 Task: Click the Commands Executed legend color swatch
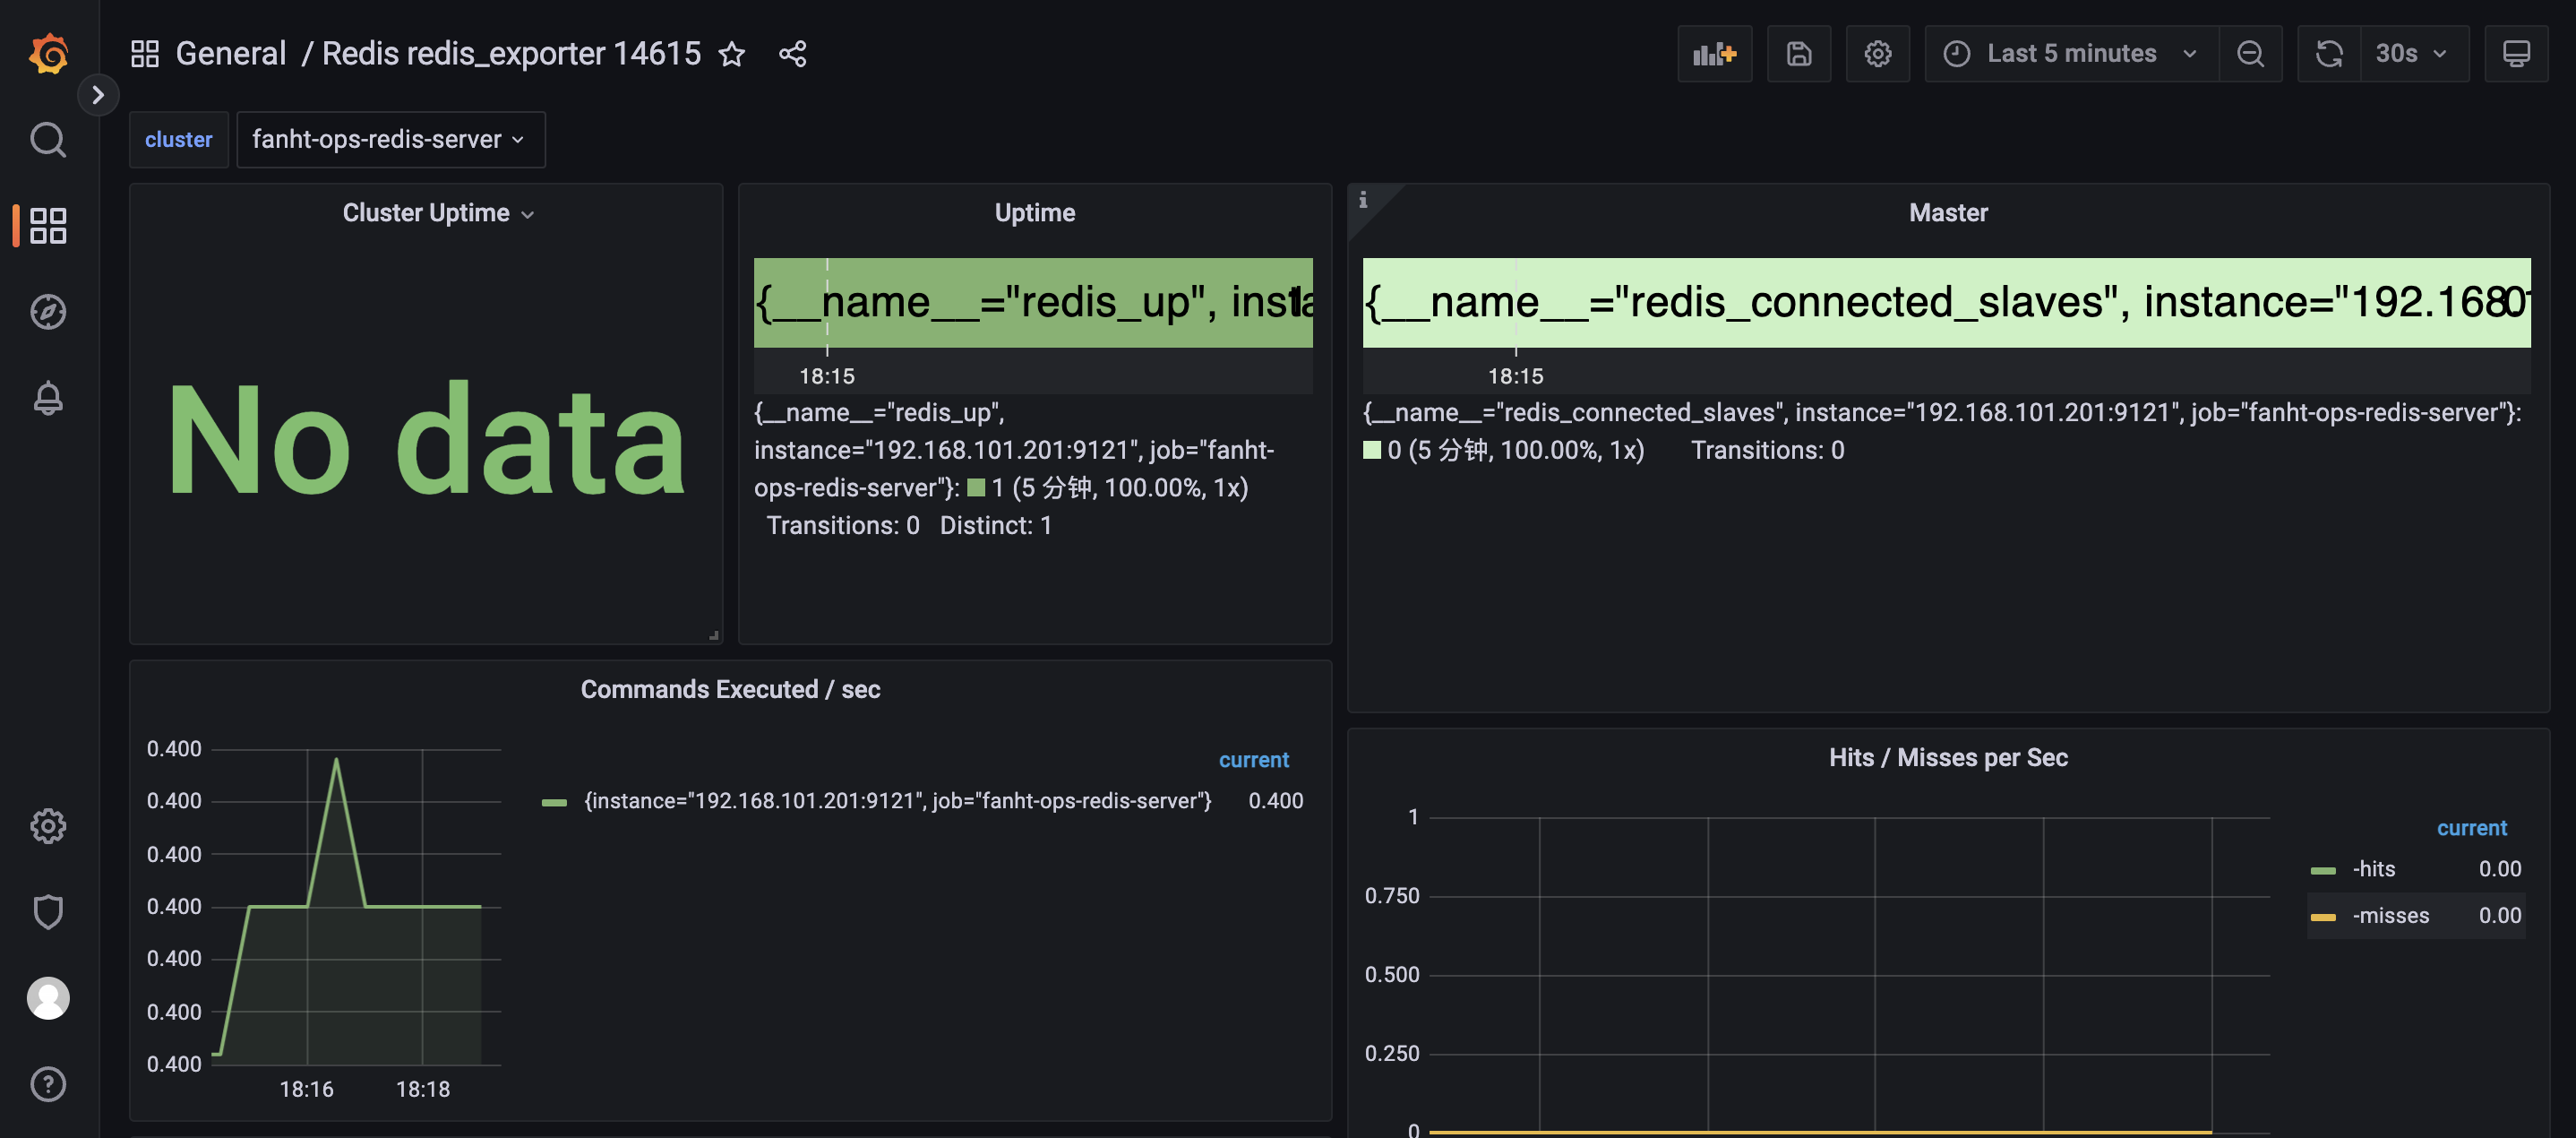pos(554,803)
